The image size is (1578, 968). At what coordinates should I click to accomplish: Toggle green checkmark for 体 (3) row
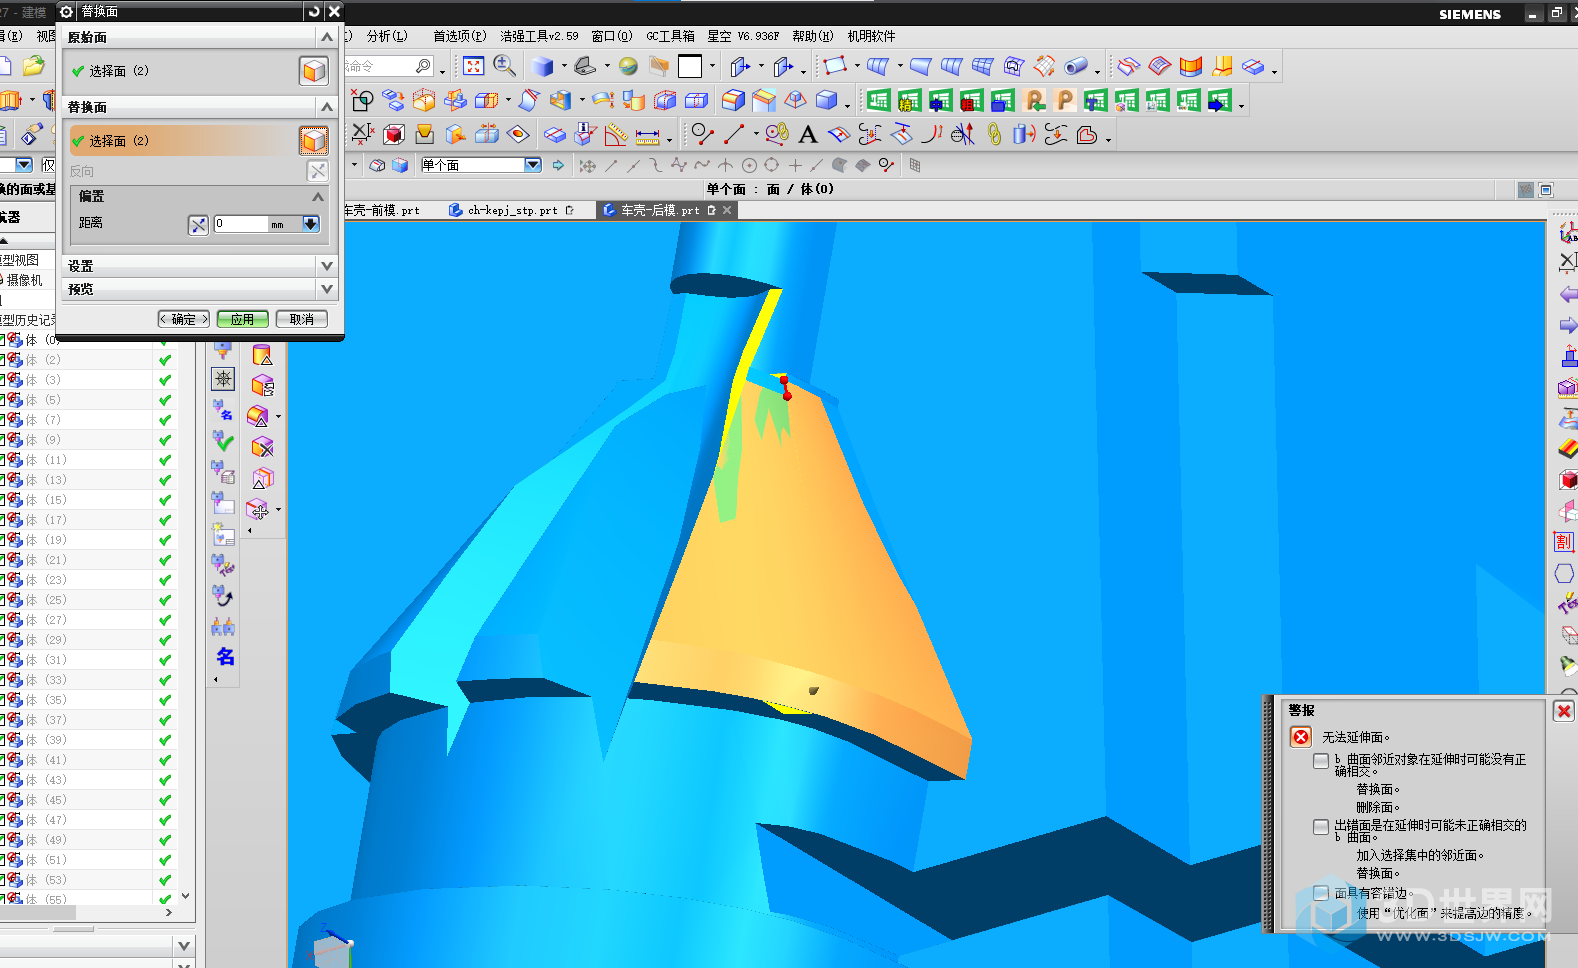165,380
